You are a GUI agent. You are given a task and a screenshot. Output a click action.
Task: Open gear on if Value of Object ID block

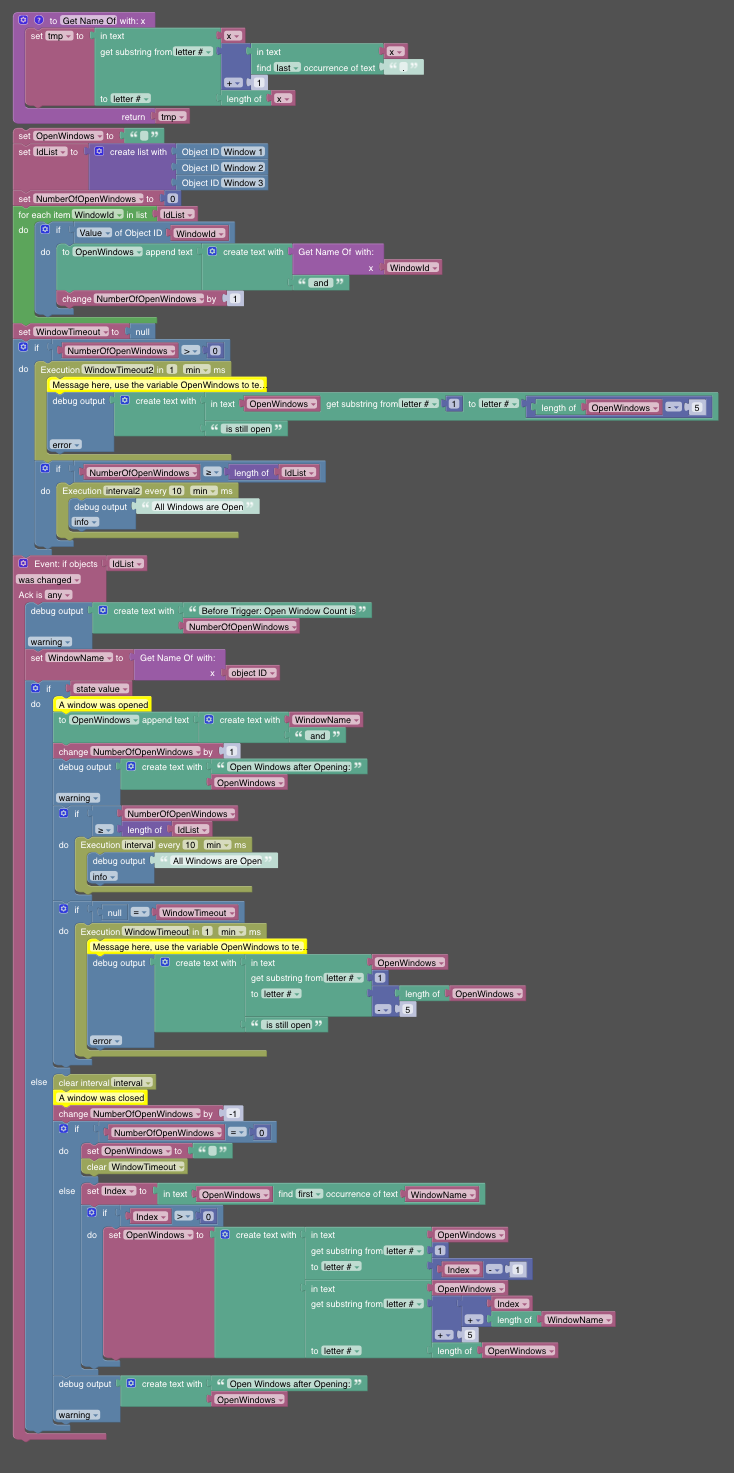44,229
